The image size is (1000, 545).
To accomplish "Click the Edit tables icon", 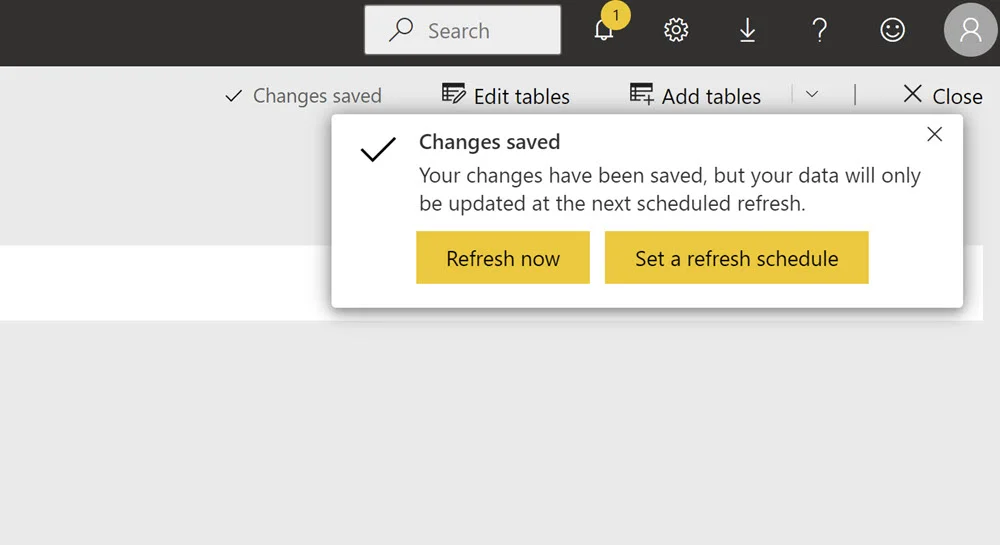I will point(453,94).
